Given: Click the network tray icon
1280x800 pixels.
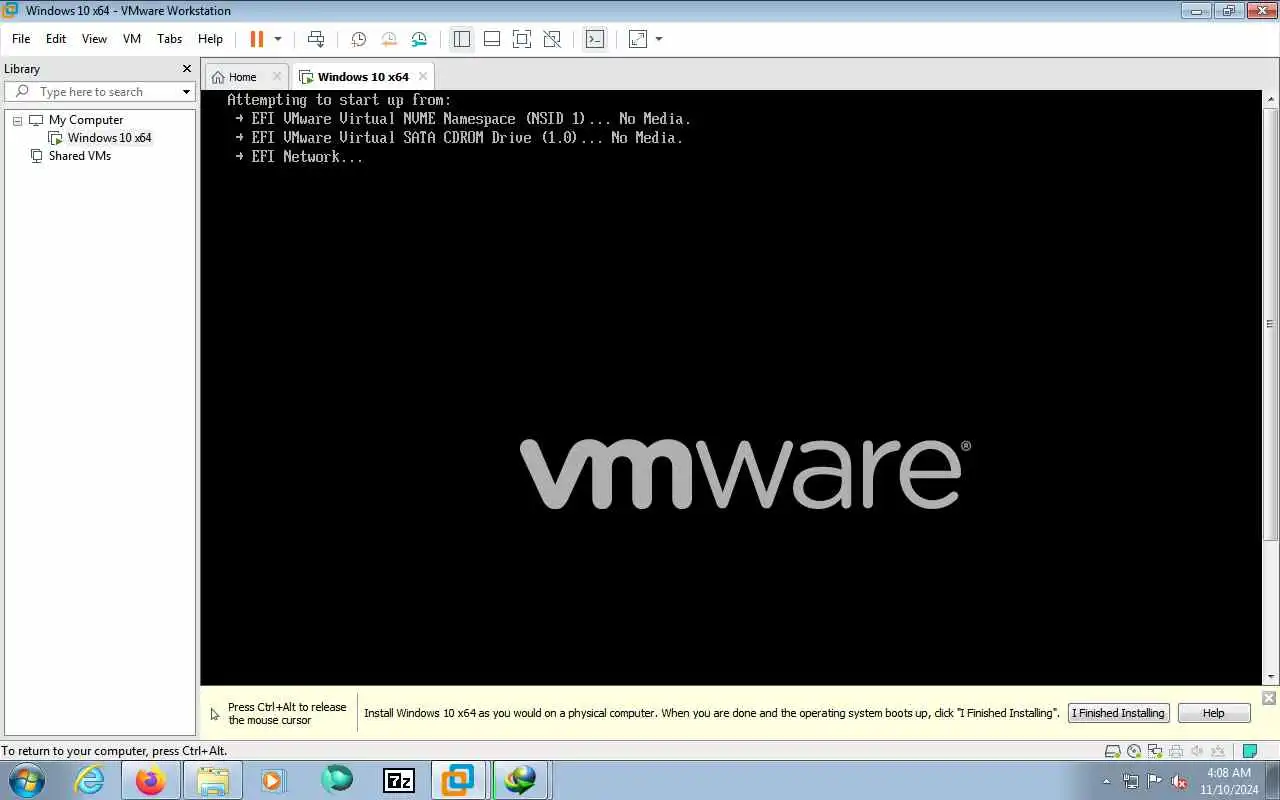Looking at the screenshot, I should click(1131, 781).
